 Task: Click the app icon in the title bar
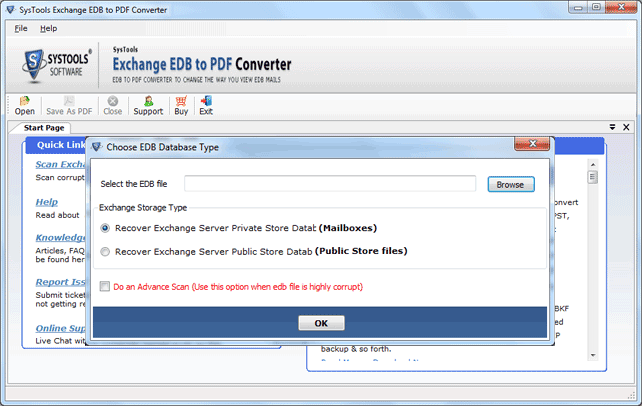coord(11,9)
